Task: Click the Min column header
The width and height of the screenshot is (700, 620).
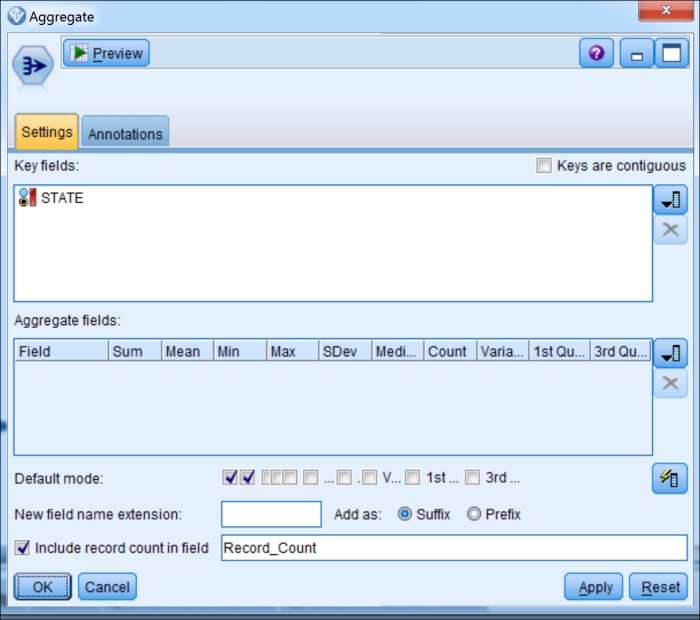Action: click(240, 351)
